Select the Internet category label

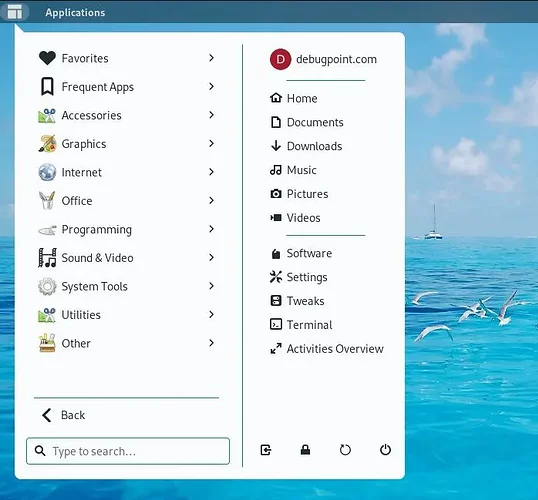82,172
